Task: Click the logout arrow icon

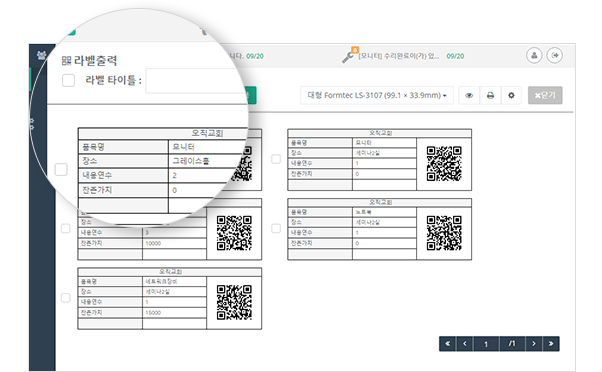Action: click(x=554, y=56)
